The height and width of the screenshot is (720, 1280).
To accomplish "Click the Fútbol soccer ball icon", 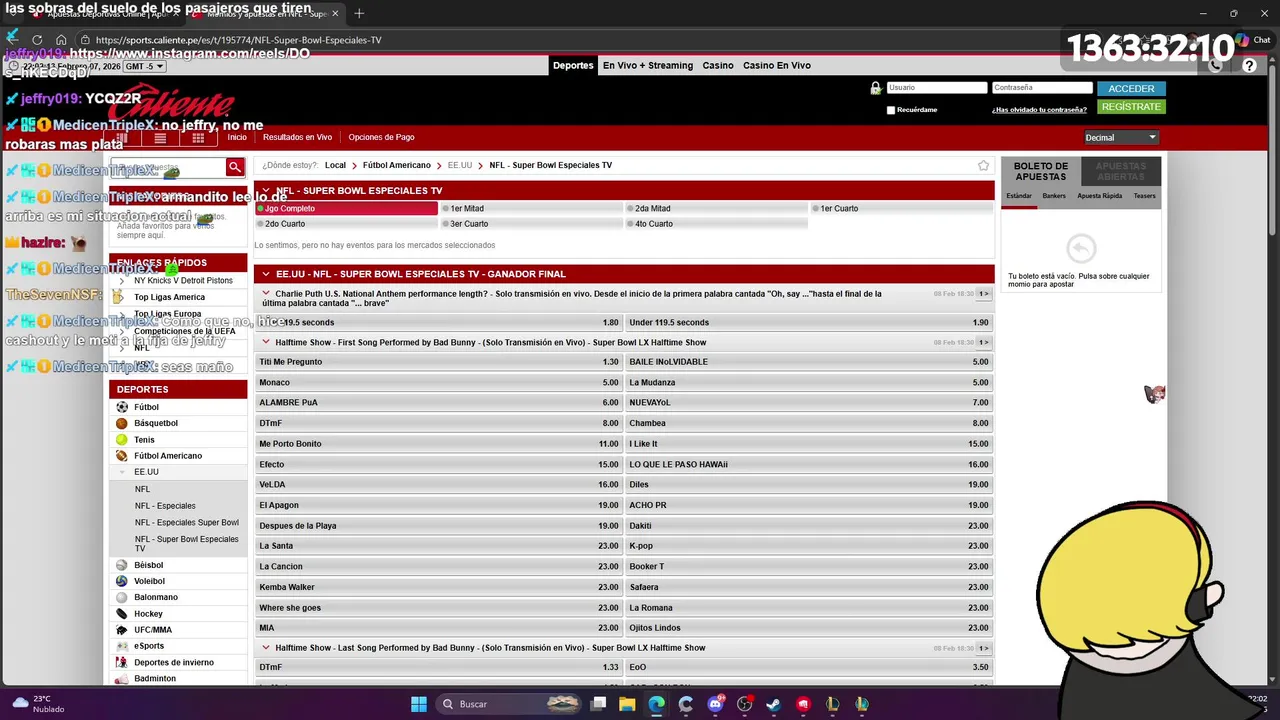I will click(x=122, y=407).
